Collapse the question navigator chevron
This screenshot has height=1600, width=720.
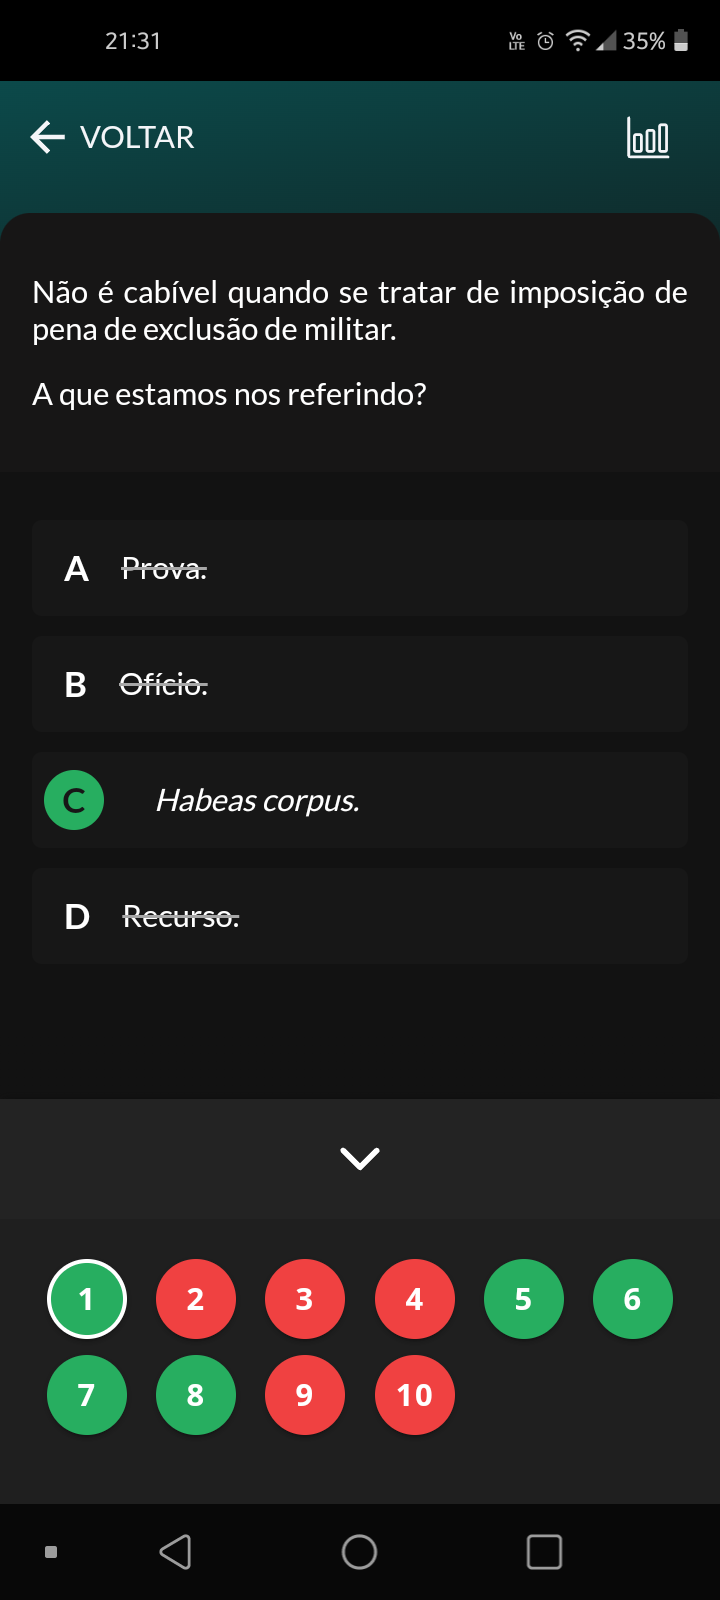[x=360, y=1158]
